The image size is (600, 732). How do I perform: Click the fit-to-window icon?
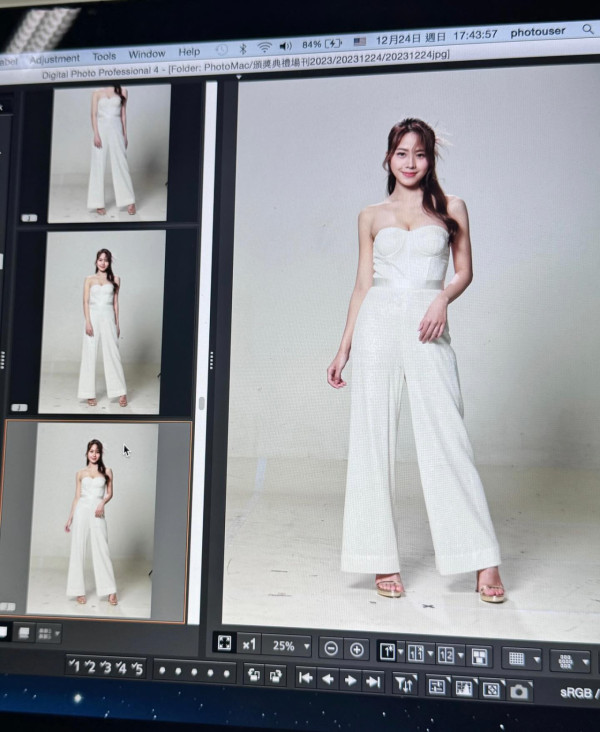point(225,643)
